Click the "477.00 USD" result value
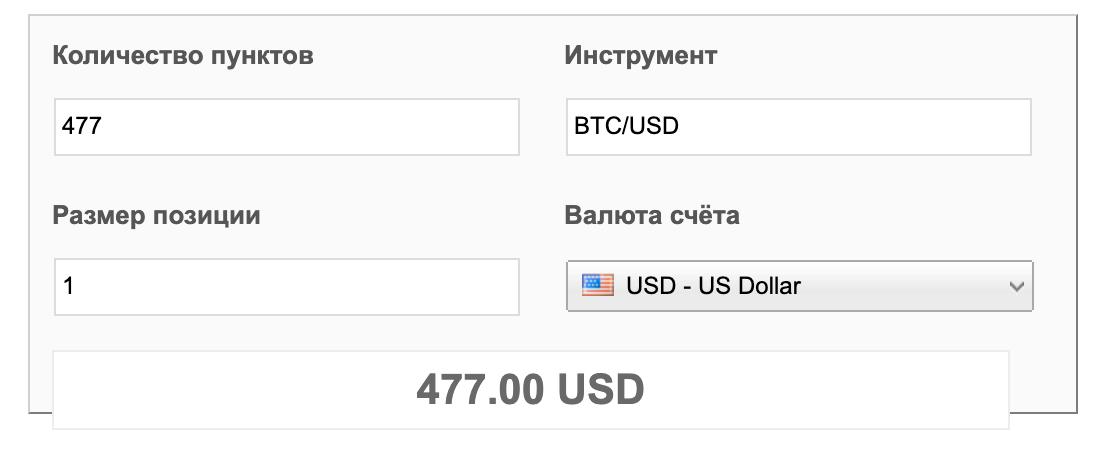Screen dimensions: 1100x450 tap(530, 389)
